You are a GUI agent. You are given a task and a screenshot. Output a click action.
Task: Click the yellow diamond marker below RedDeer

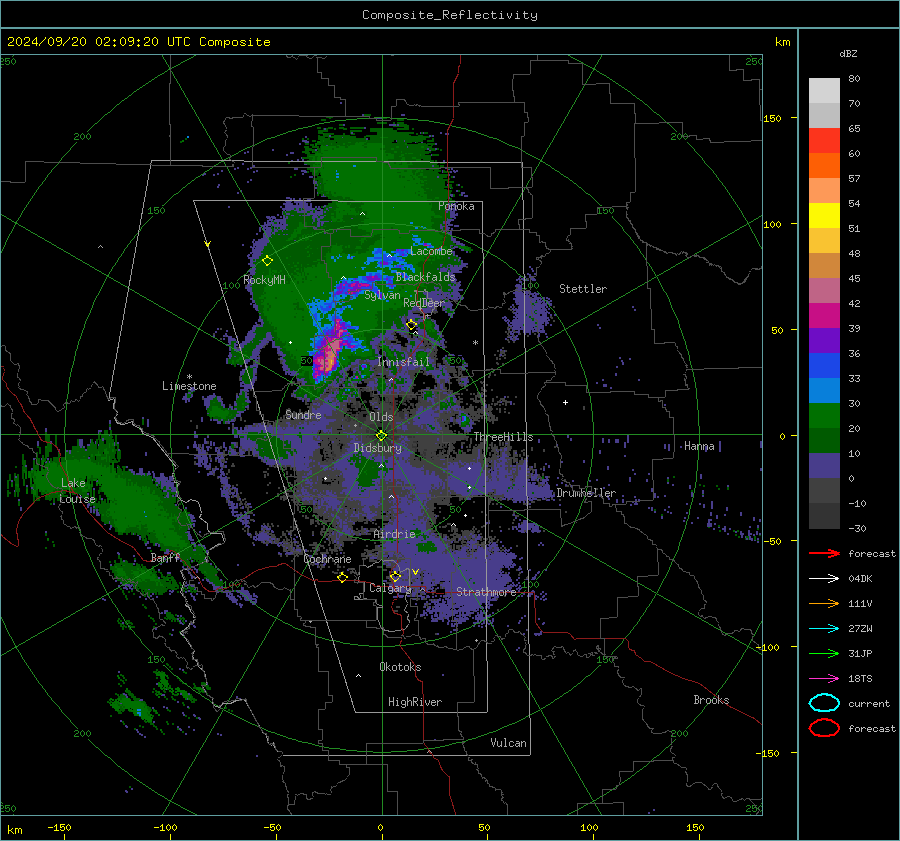click(x=411, y=325)
